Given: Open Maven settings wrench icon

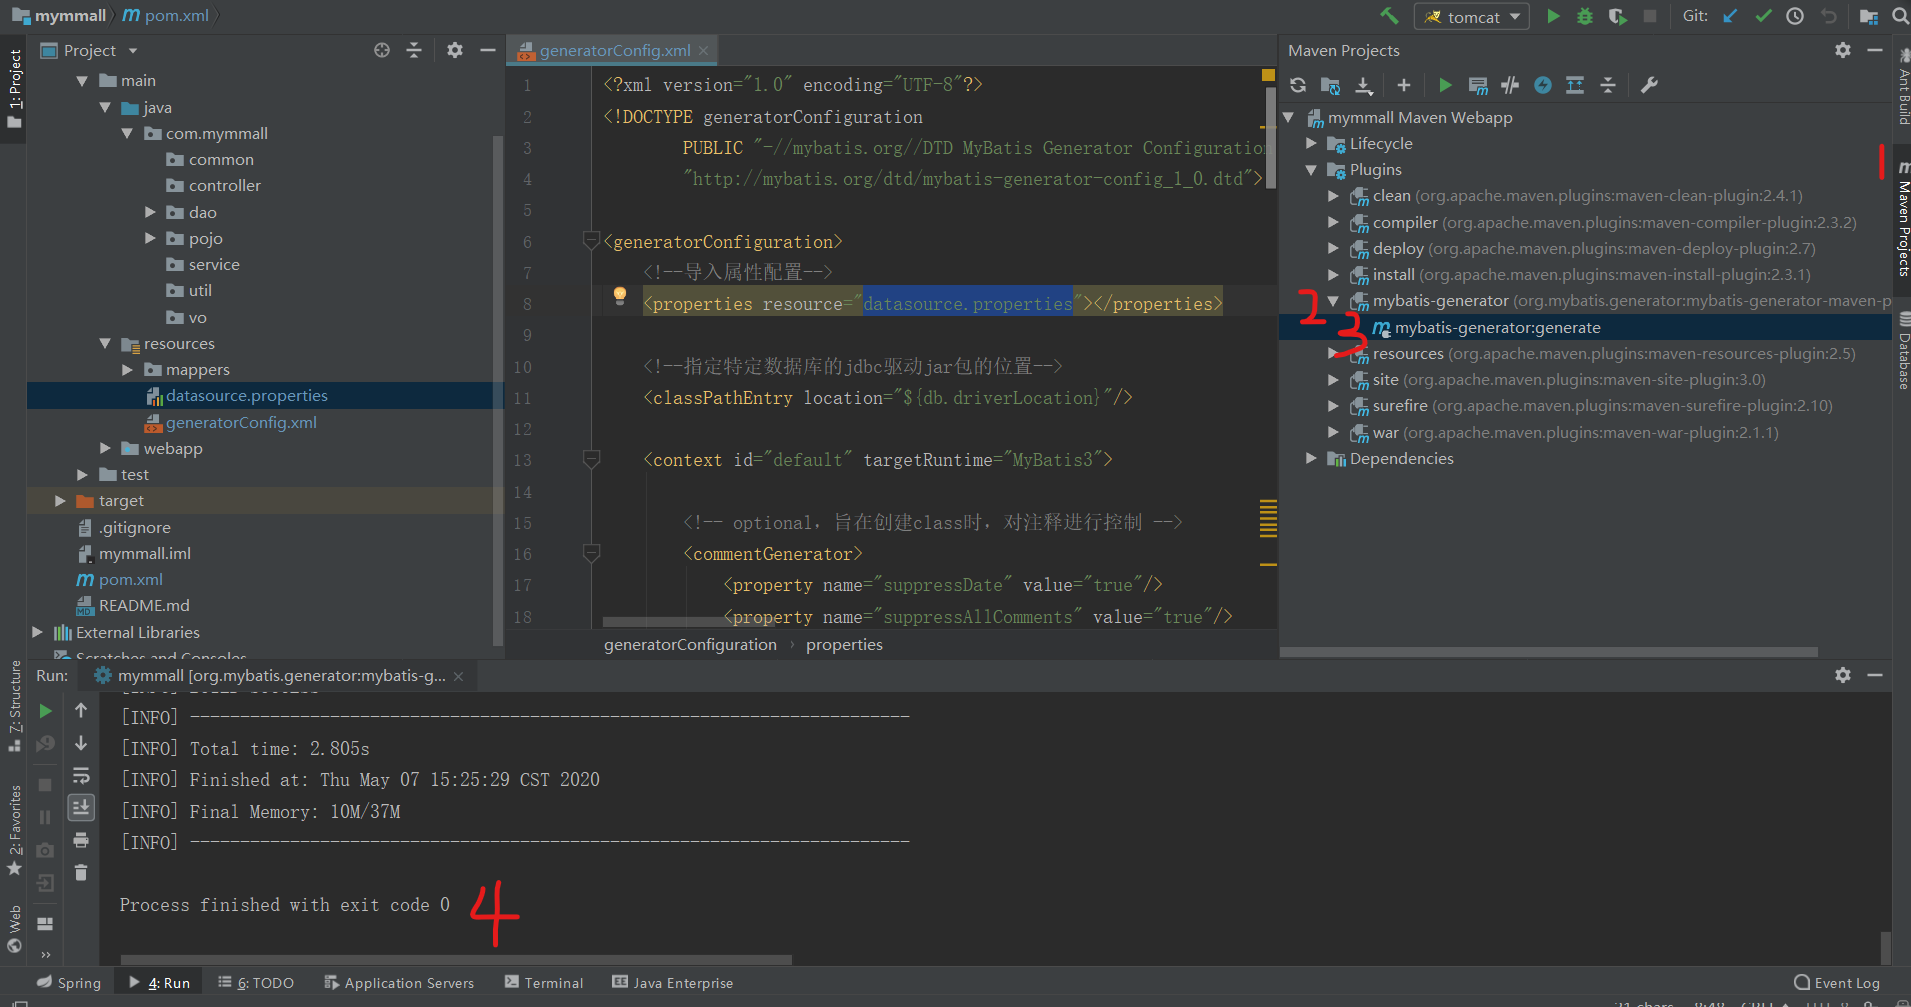Looking at the screenshot, I should [1650, 85].
